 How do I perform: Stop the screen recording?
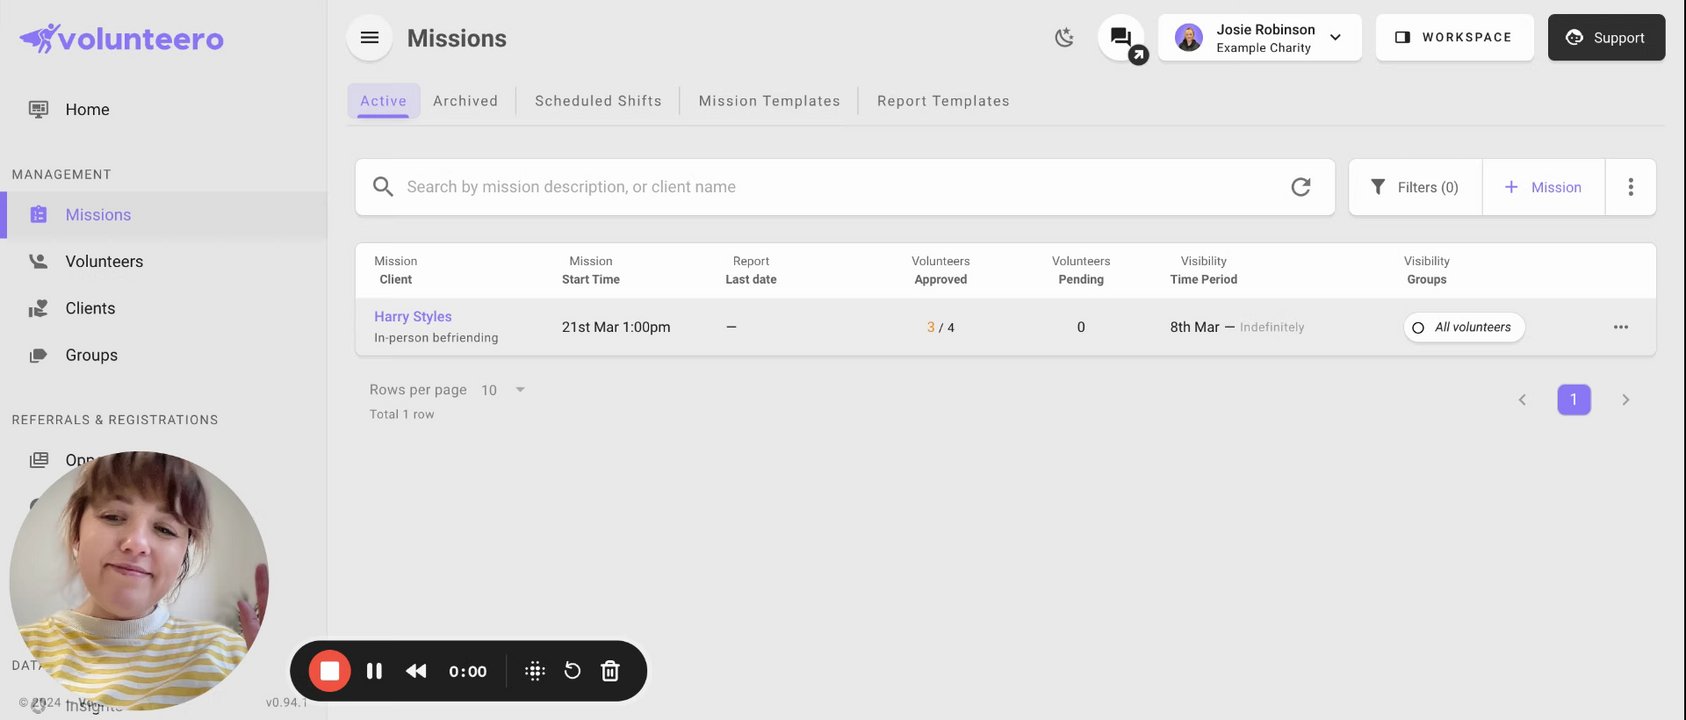pyautogui.click(x=329, y=671)
